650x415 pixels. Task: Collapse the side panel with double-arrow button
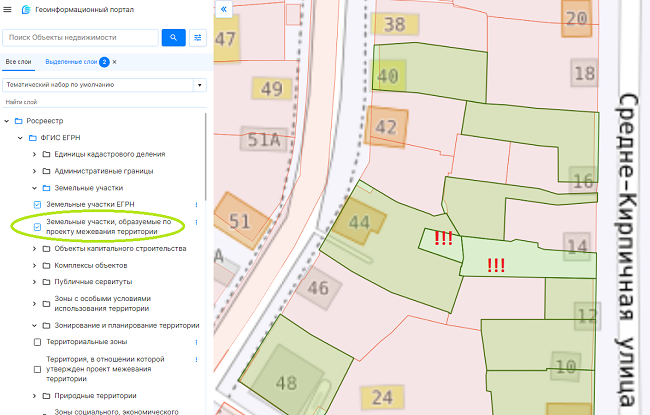point(223,8)
